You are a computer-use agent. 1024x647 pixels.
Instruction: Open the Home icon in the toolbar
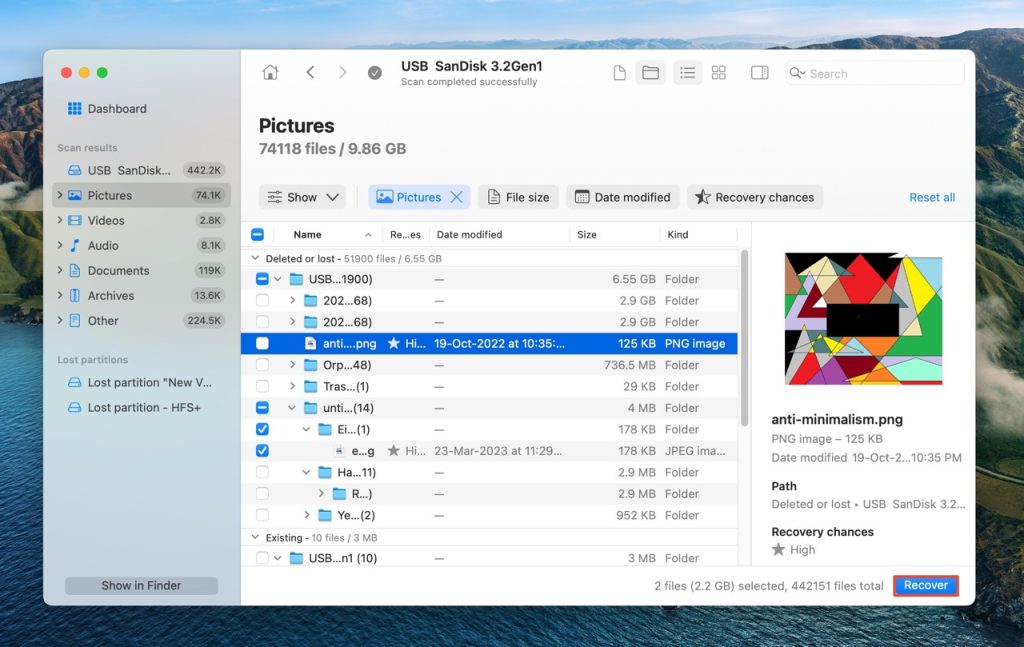click(270, 72)
